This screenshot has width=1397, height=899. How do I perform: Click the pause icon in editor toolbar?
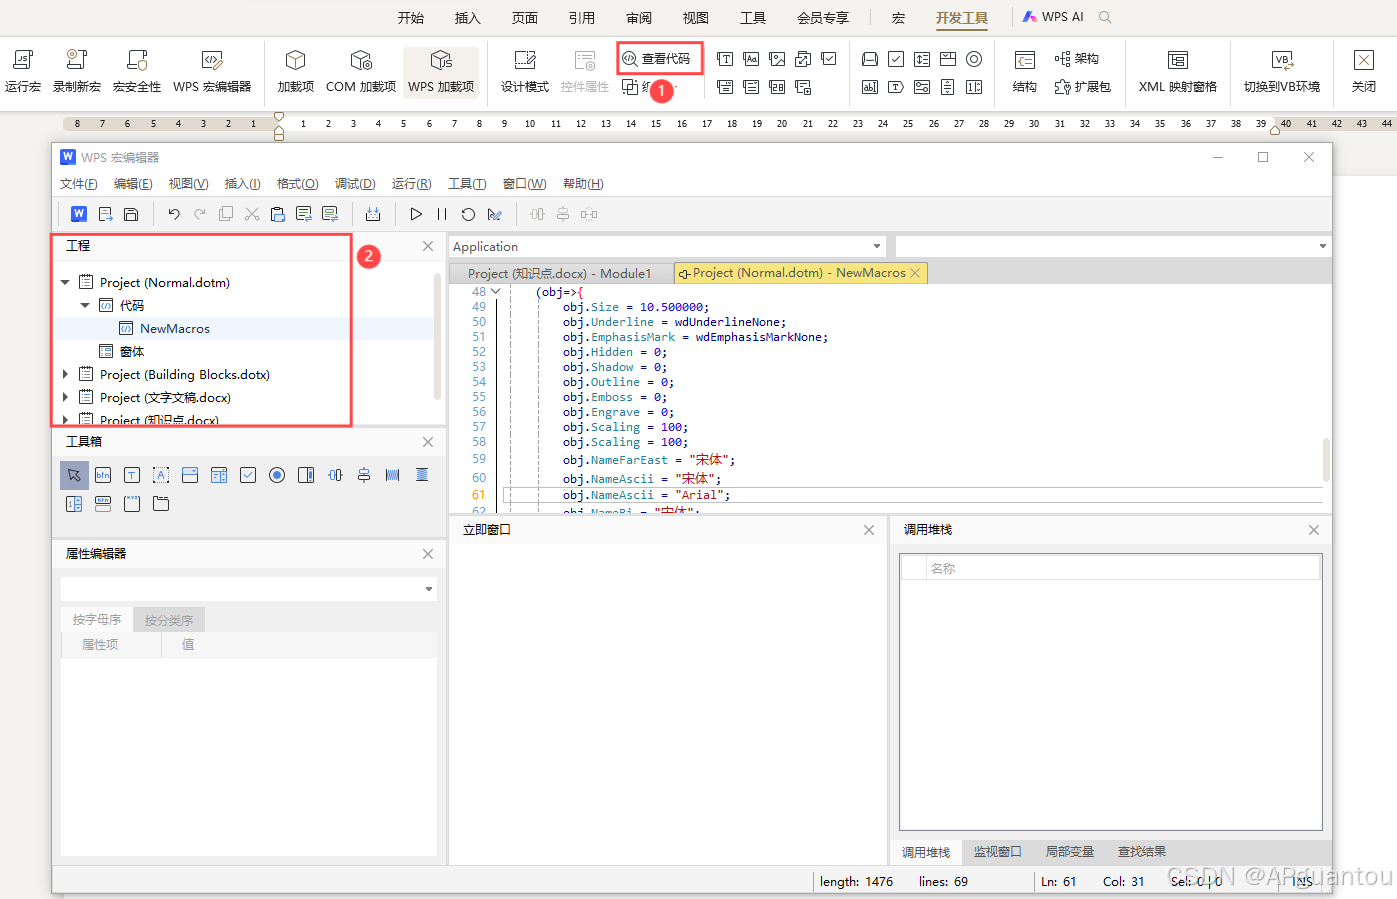[x=442, y=214]
